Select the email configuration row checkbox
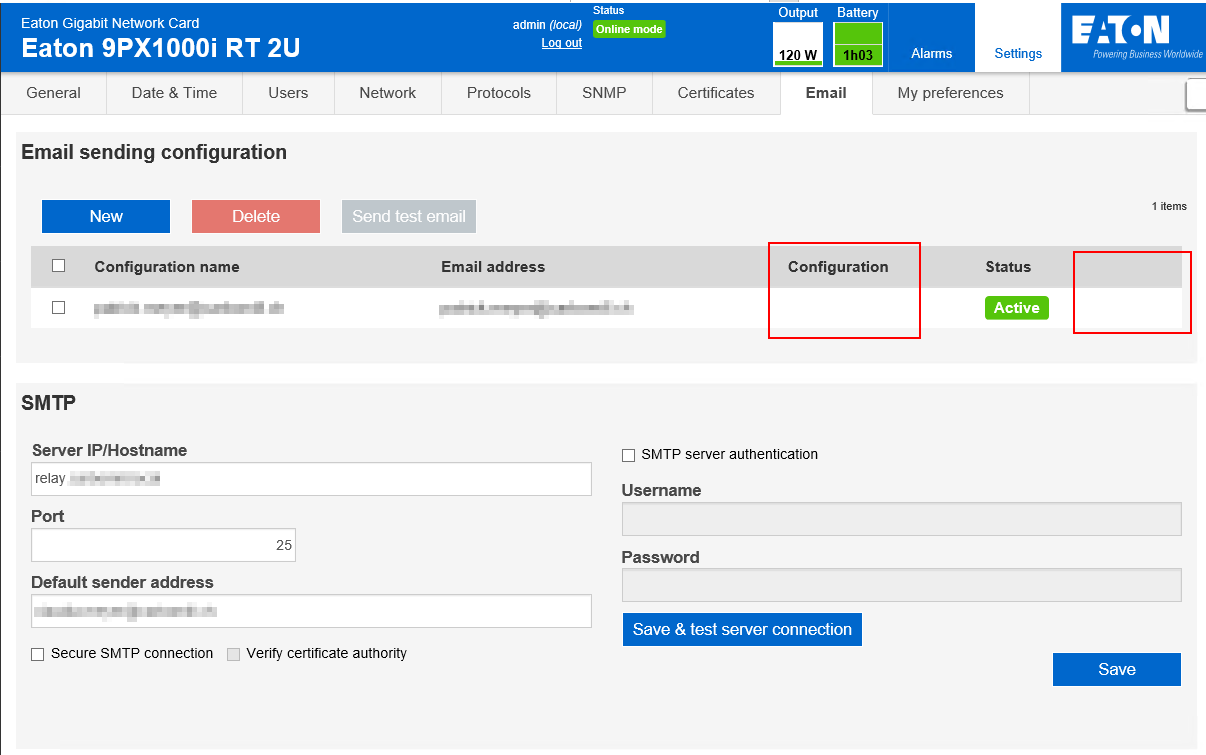The height and width of the screenshot is (755, 1206). (58, 308)
